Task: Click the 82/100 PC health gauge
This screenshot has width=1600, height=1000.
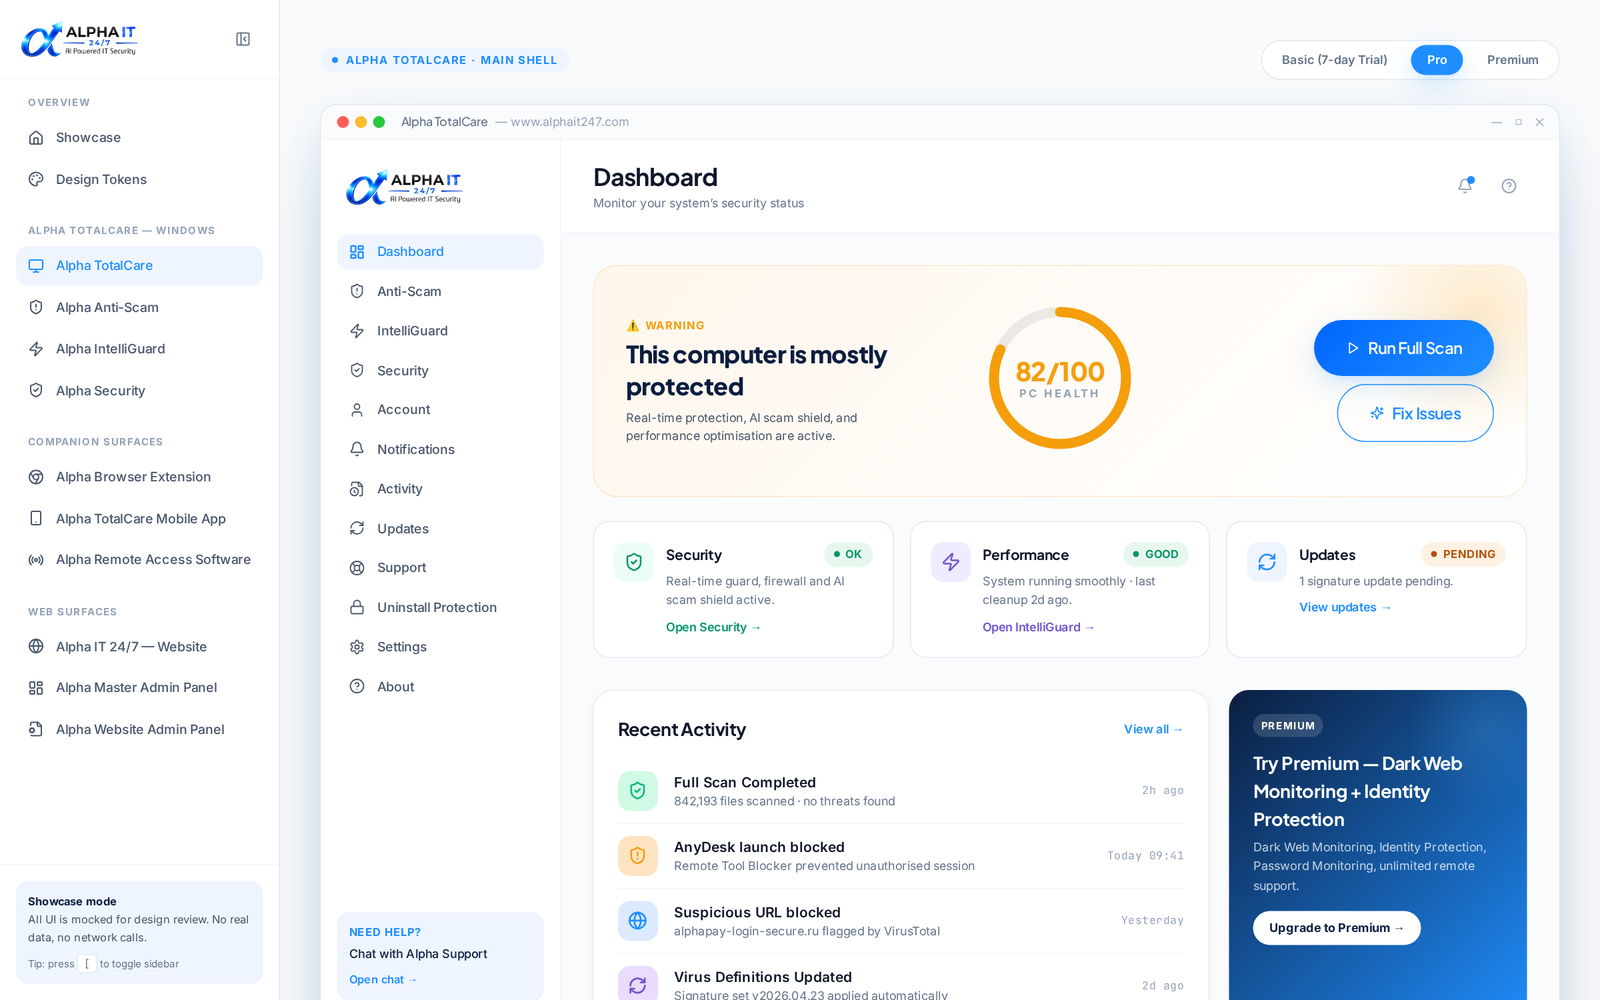Action: click(1060, 378)
